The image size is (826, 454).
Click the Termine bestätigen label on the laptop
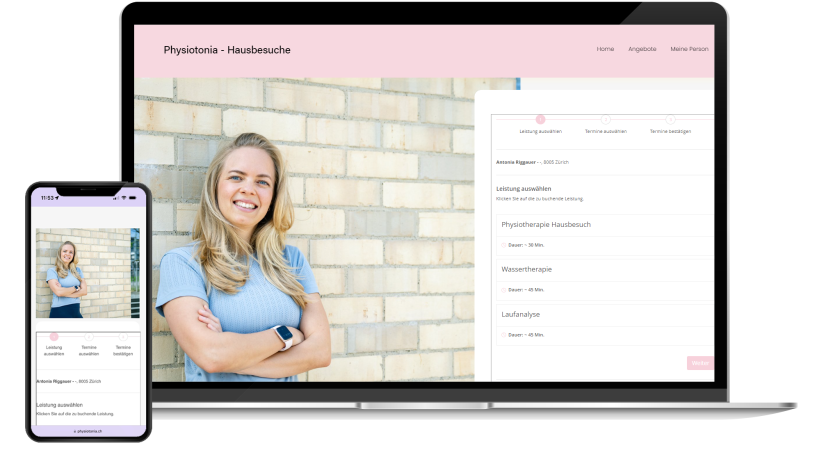click(x=670, y=131)
